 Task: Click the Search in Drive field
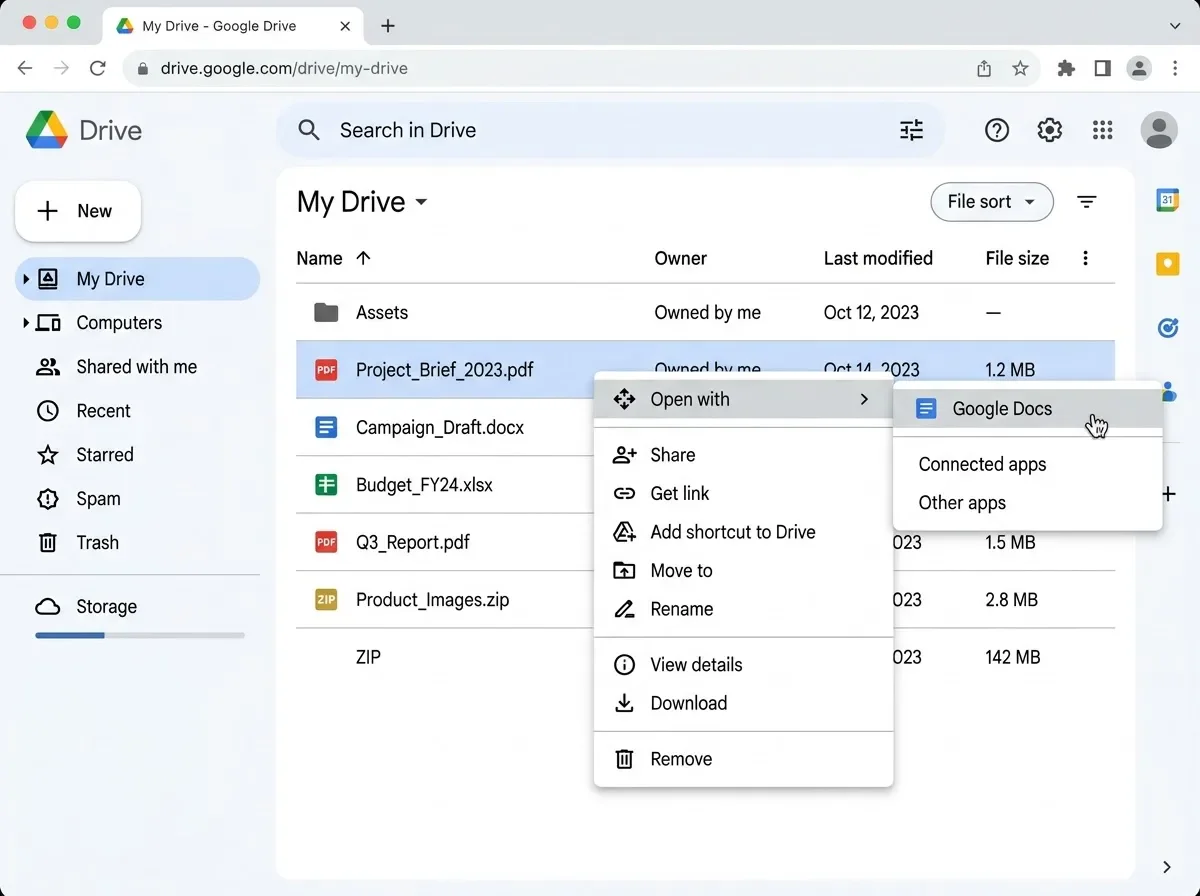tap(610, 130)
